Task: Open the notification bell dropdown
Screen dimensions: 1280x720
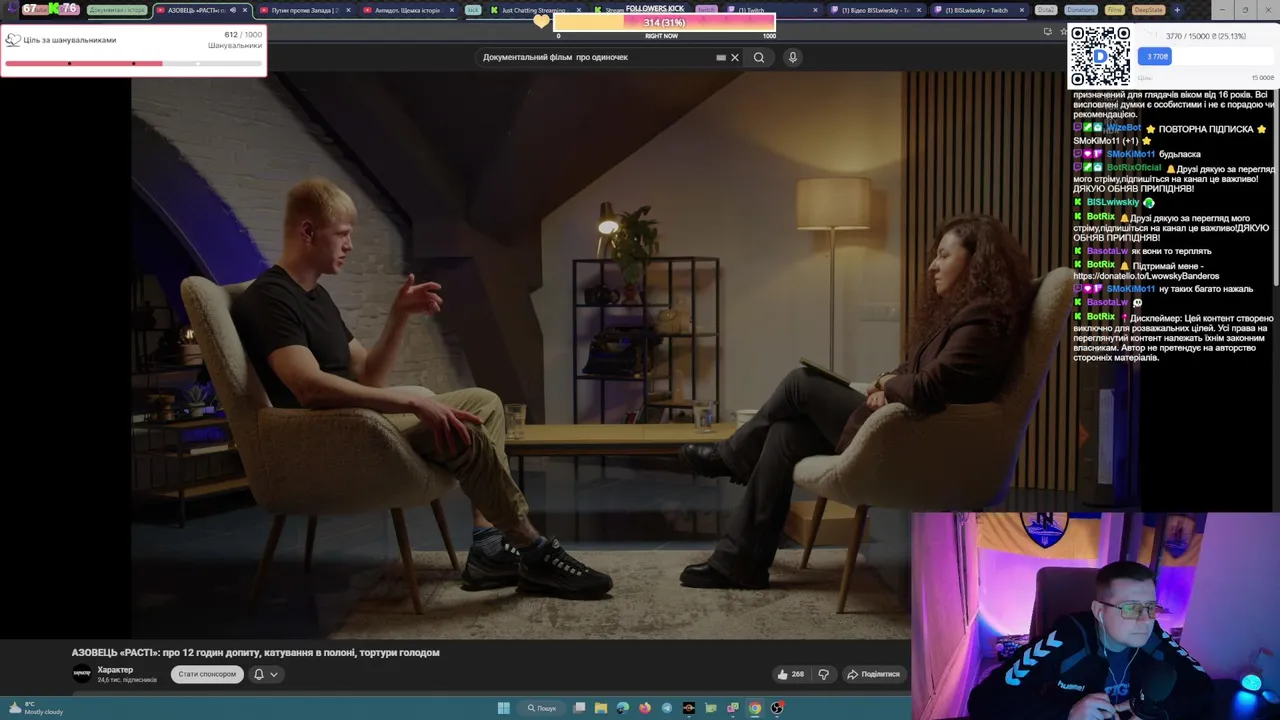Action: click(265, 674)
